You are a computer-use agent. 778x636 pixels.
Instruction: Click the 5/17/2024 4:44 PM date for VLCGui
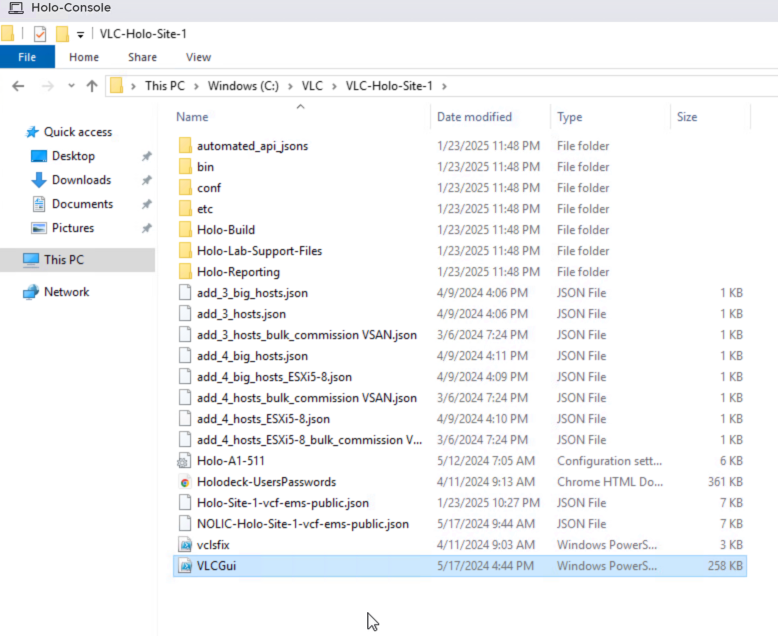(485, 566)
